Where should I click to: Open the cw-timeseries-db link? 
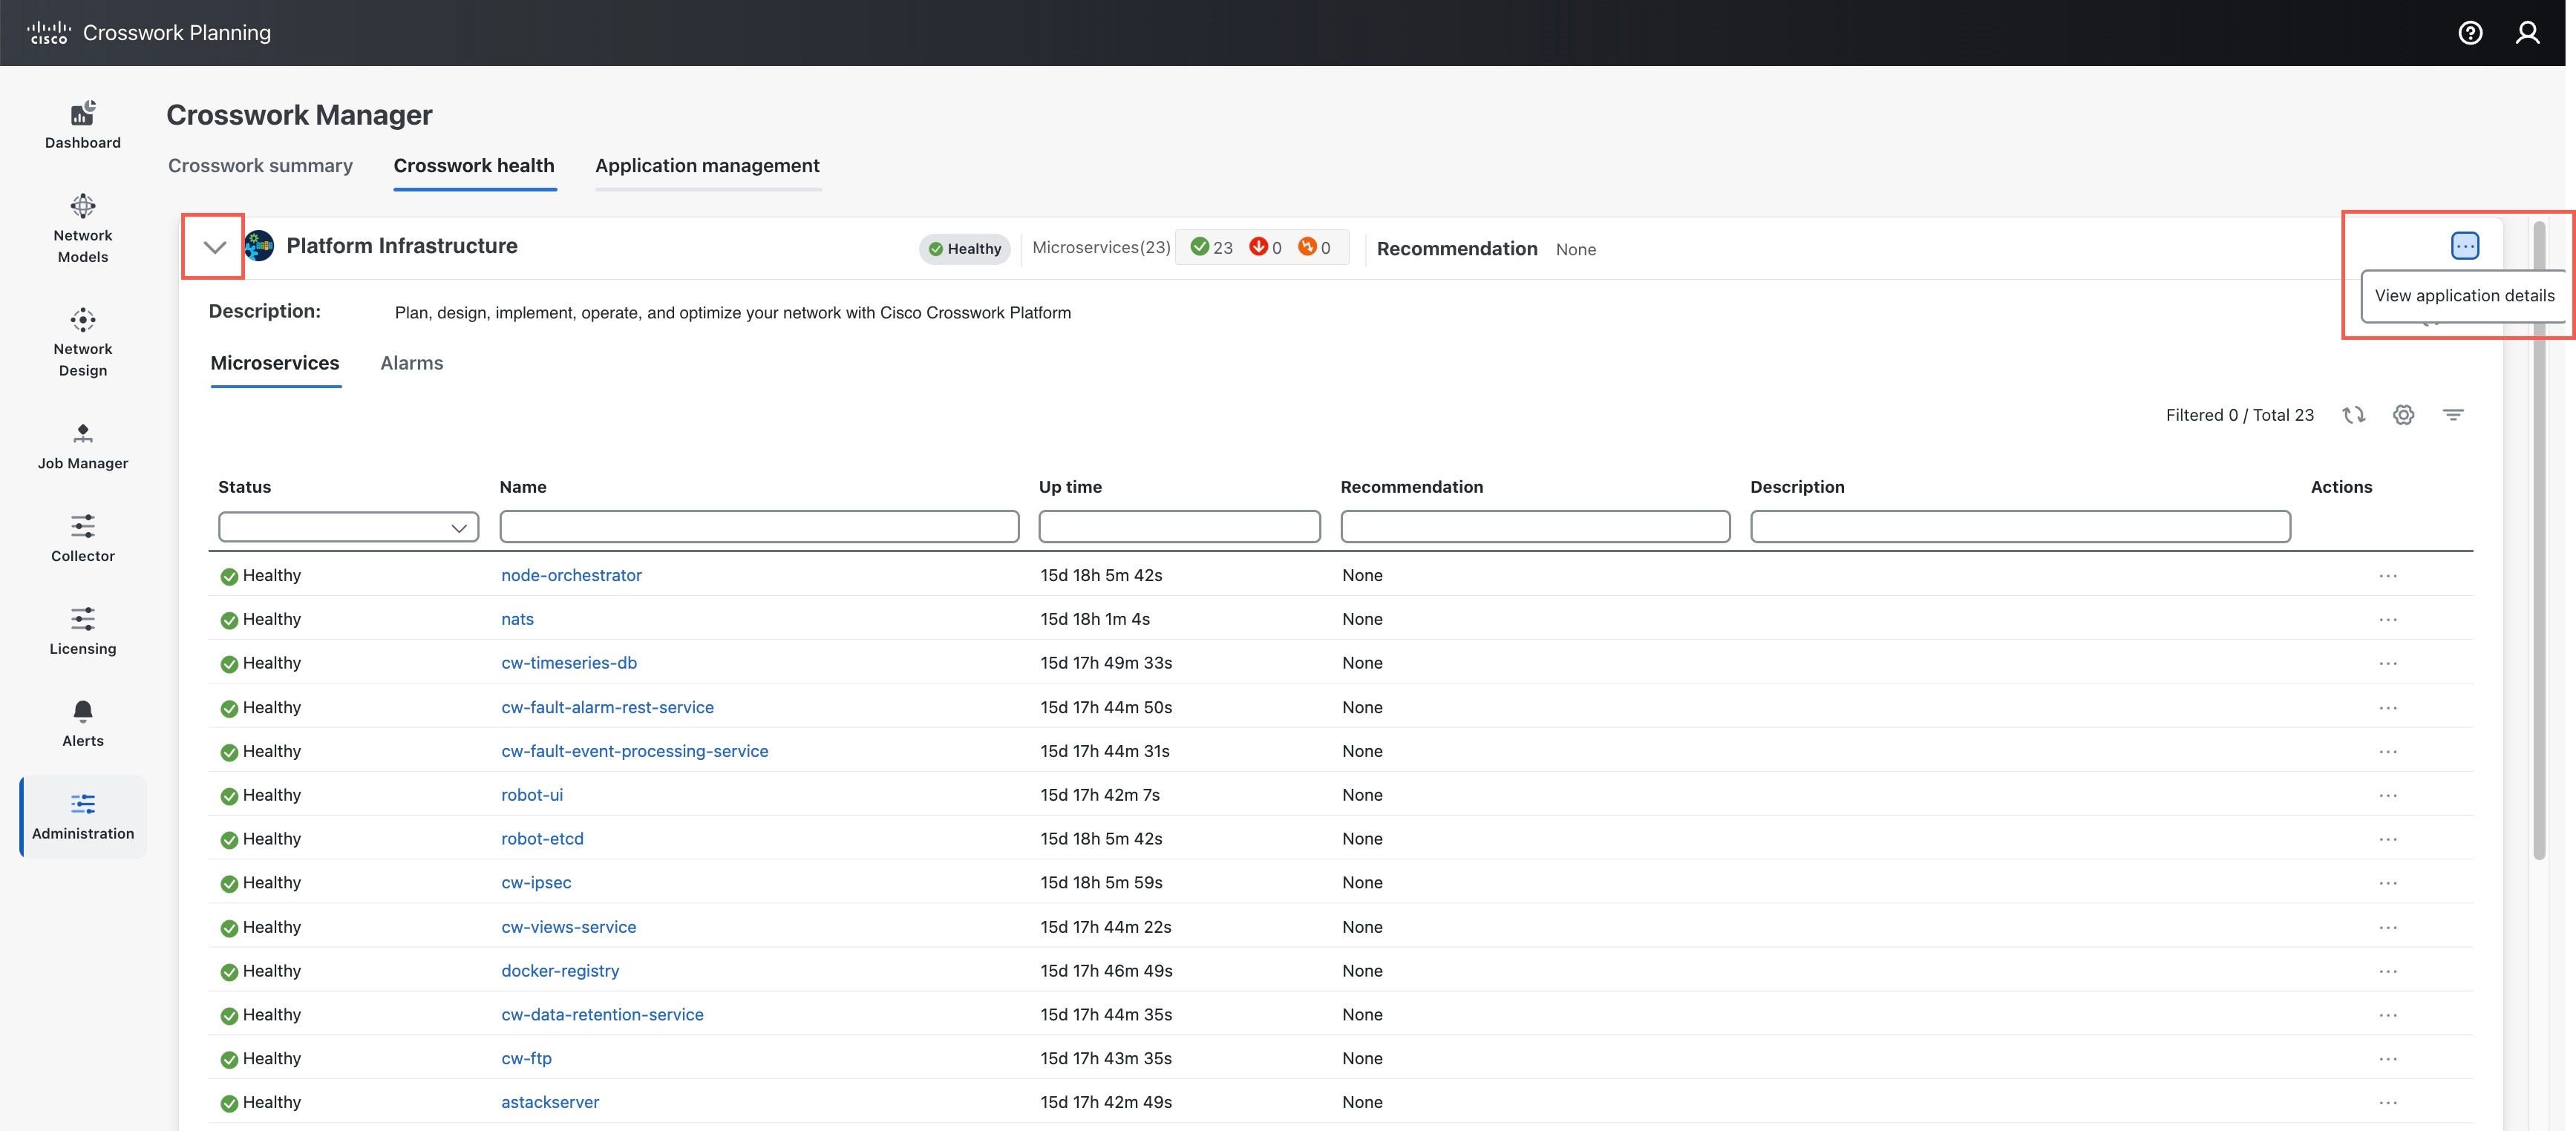tap(569, 664)
